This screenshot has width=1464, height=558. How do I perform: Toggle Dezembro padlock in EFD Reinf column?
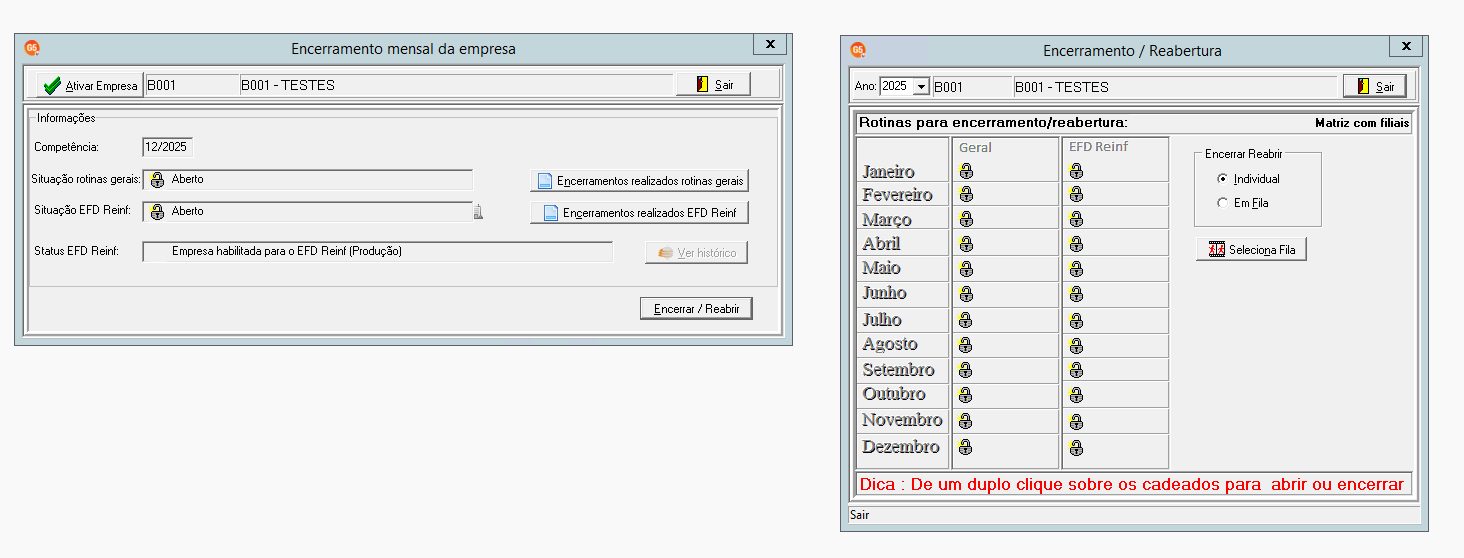(1076, 447)
